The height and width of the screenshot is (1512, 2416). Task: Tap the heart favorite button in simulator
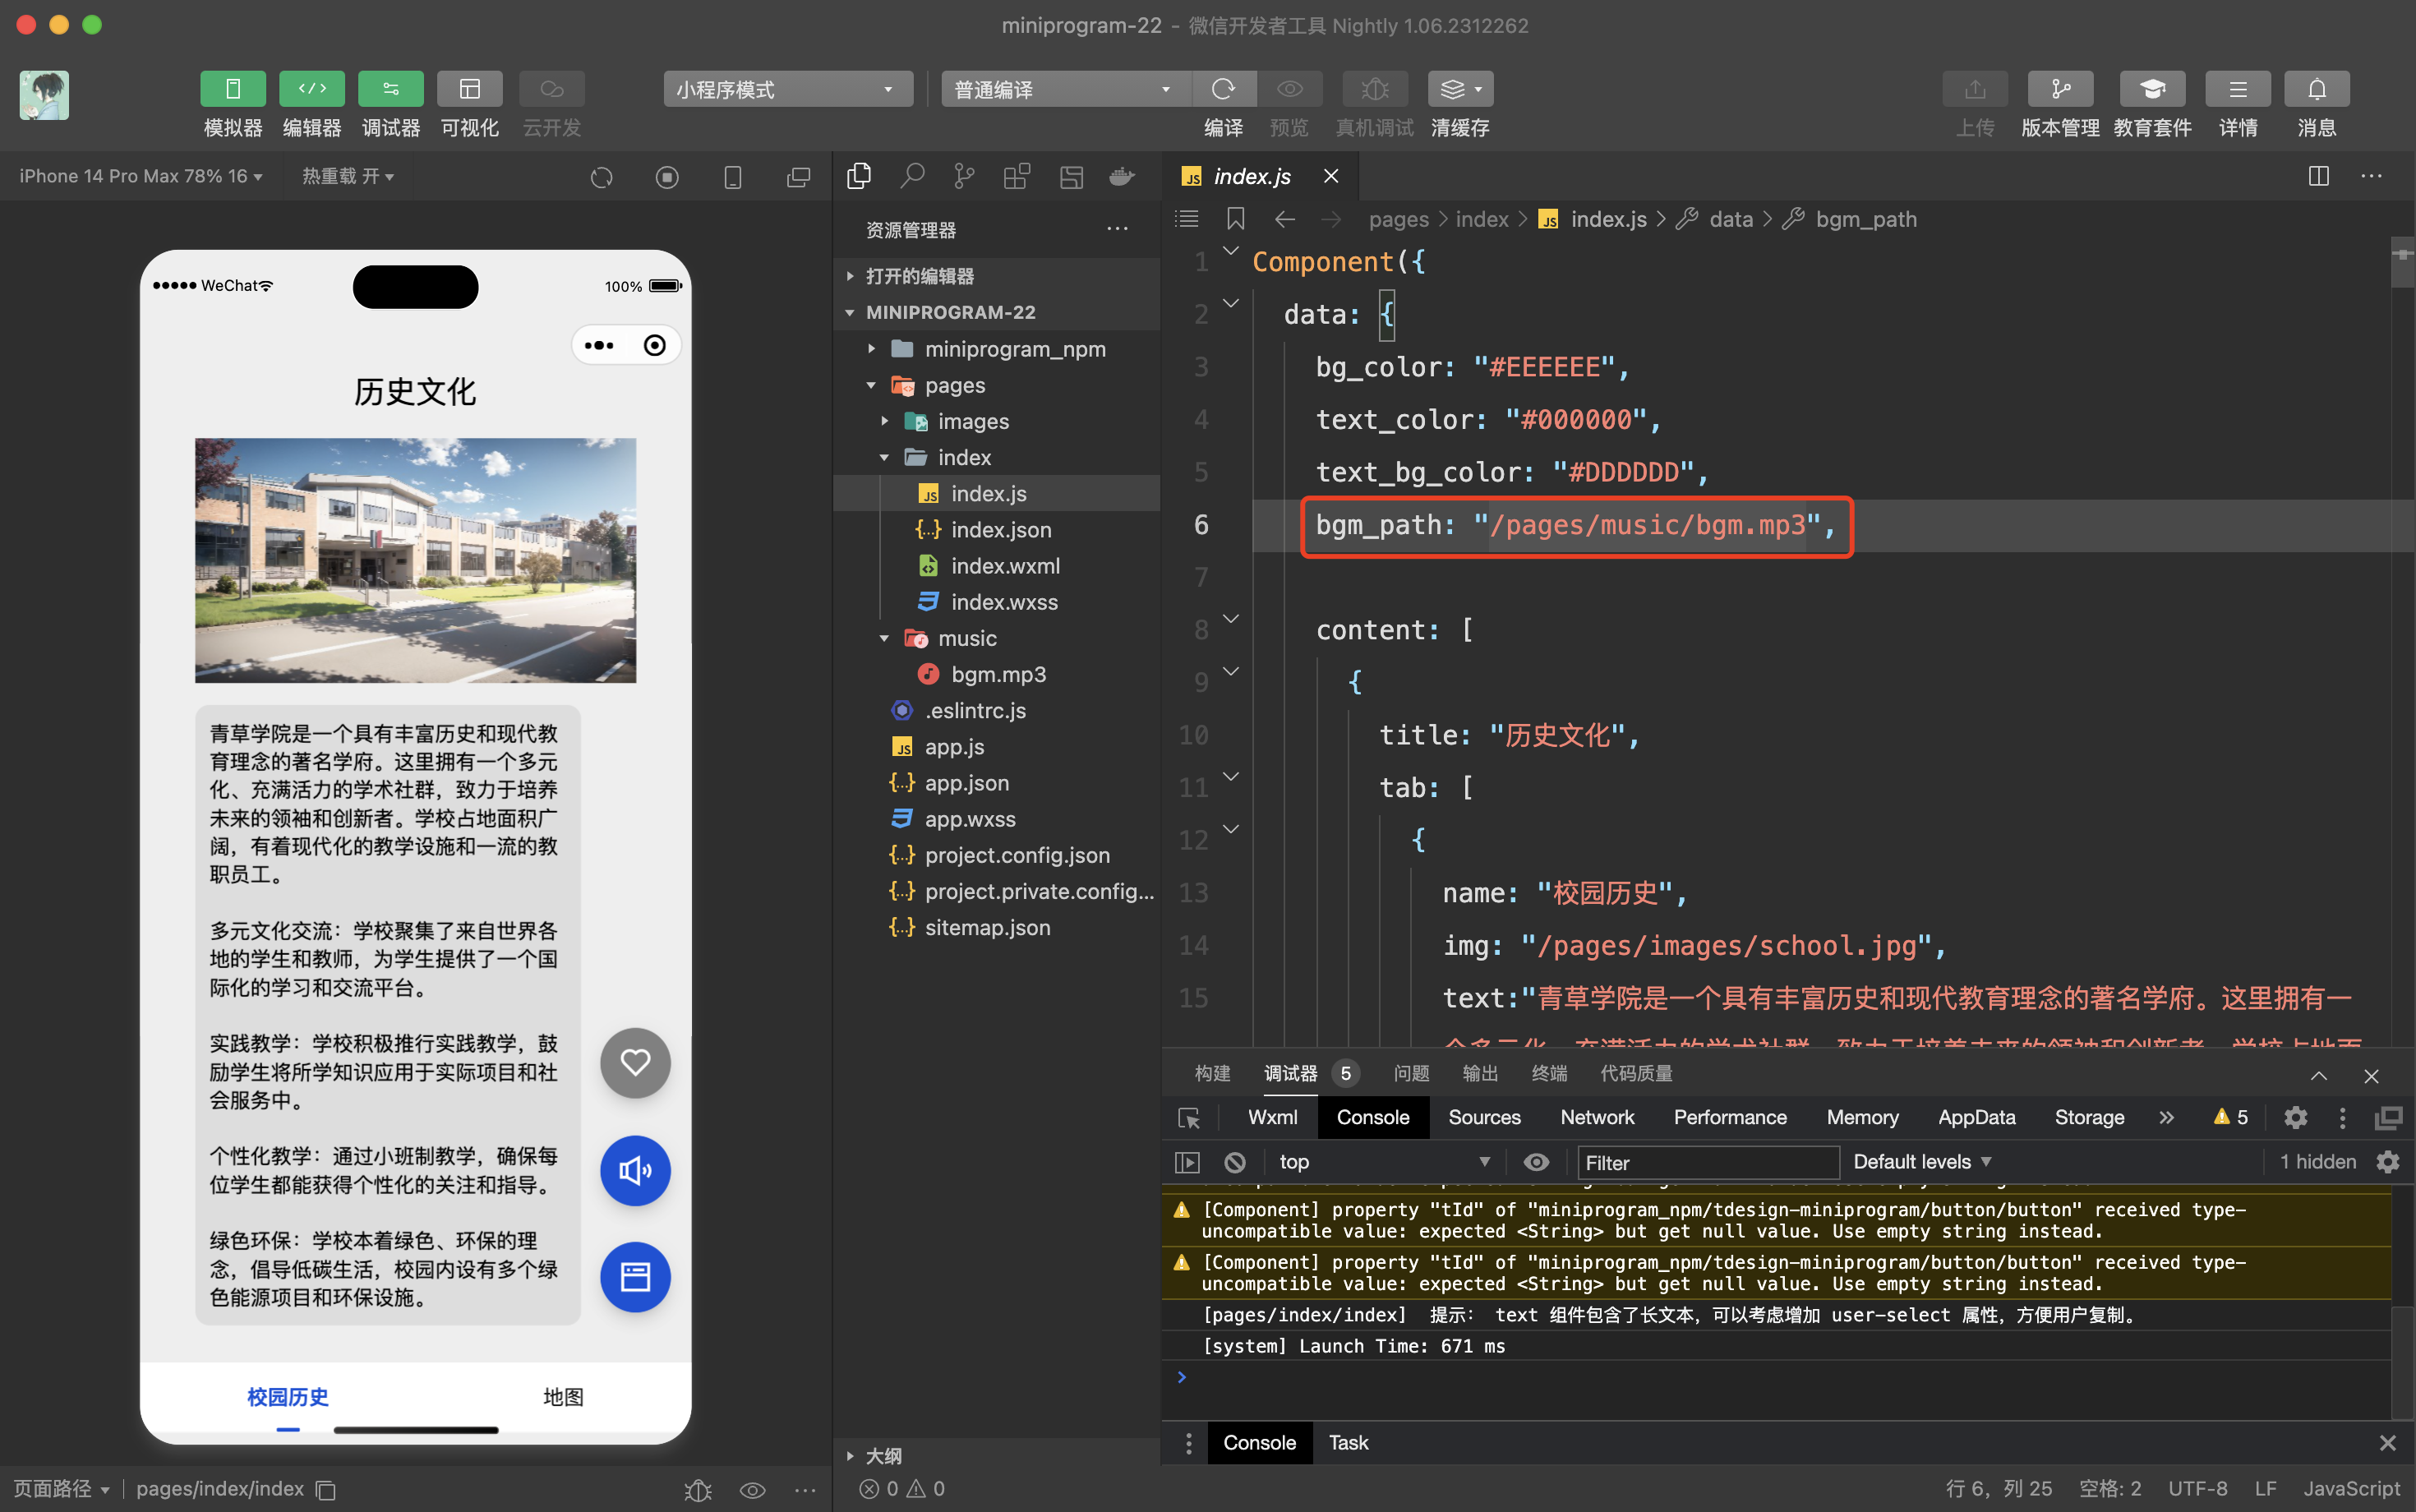coord(635,1062)
